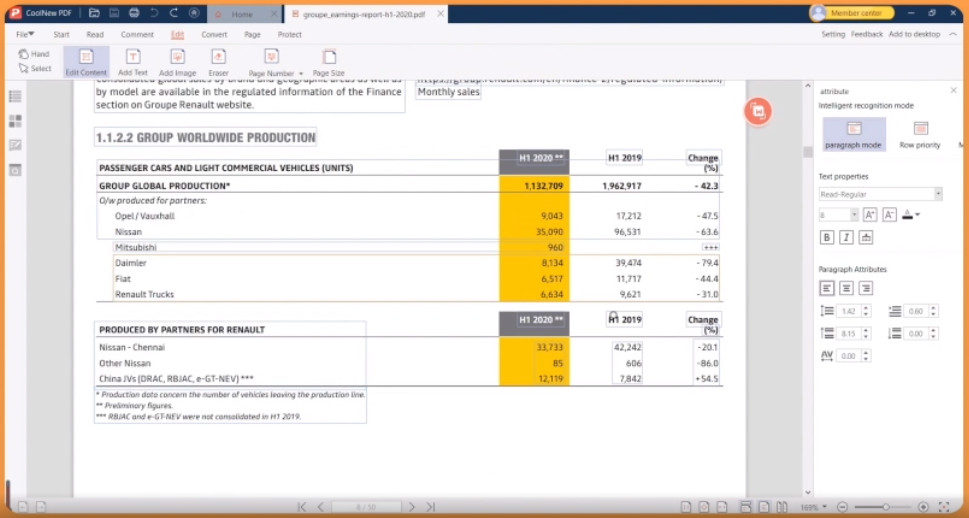Choose the Select cursor tool

tap(35, 69)
